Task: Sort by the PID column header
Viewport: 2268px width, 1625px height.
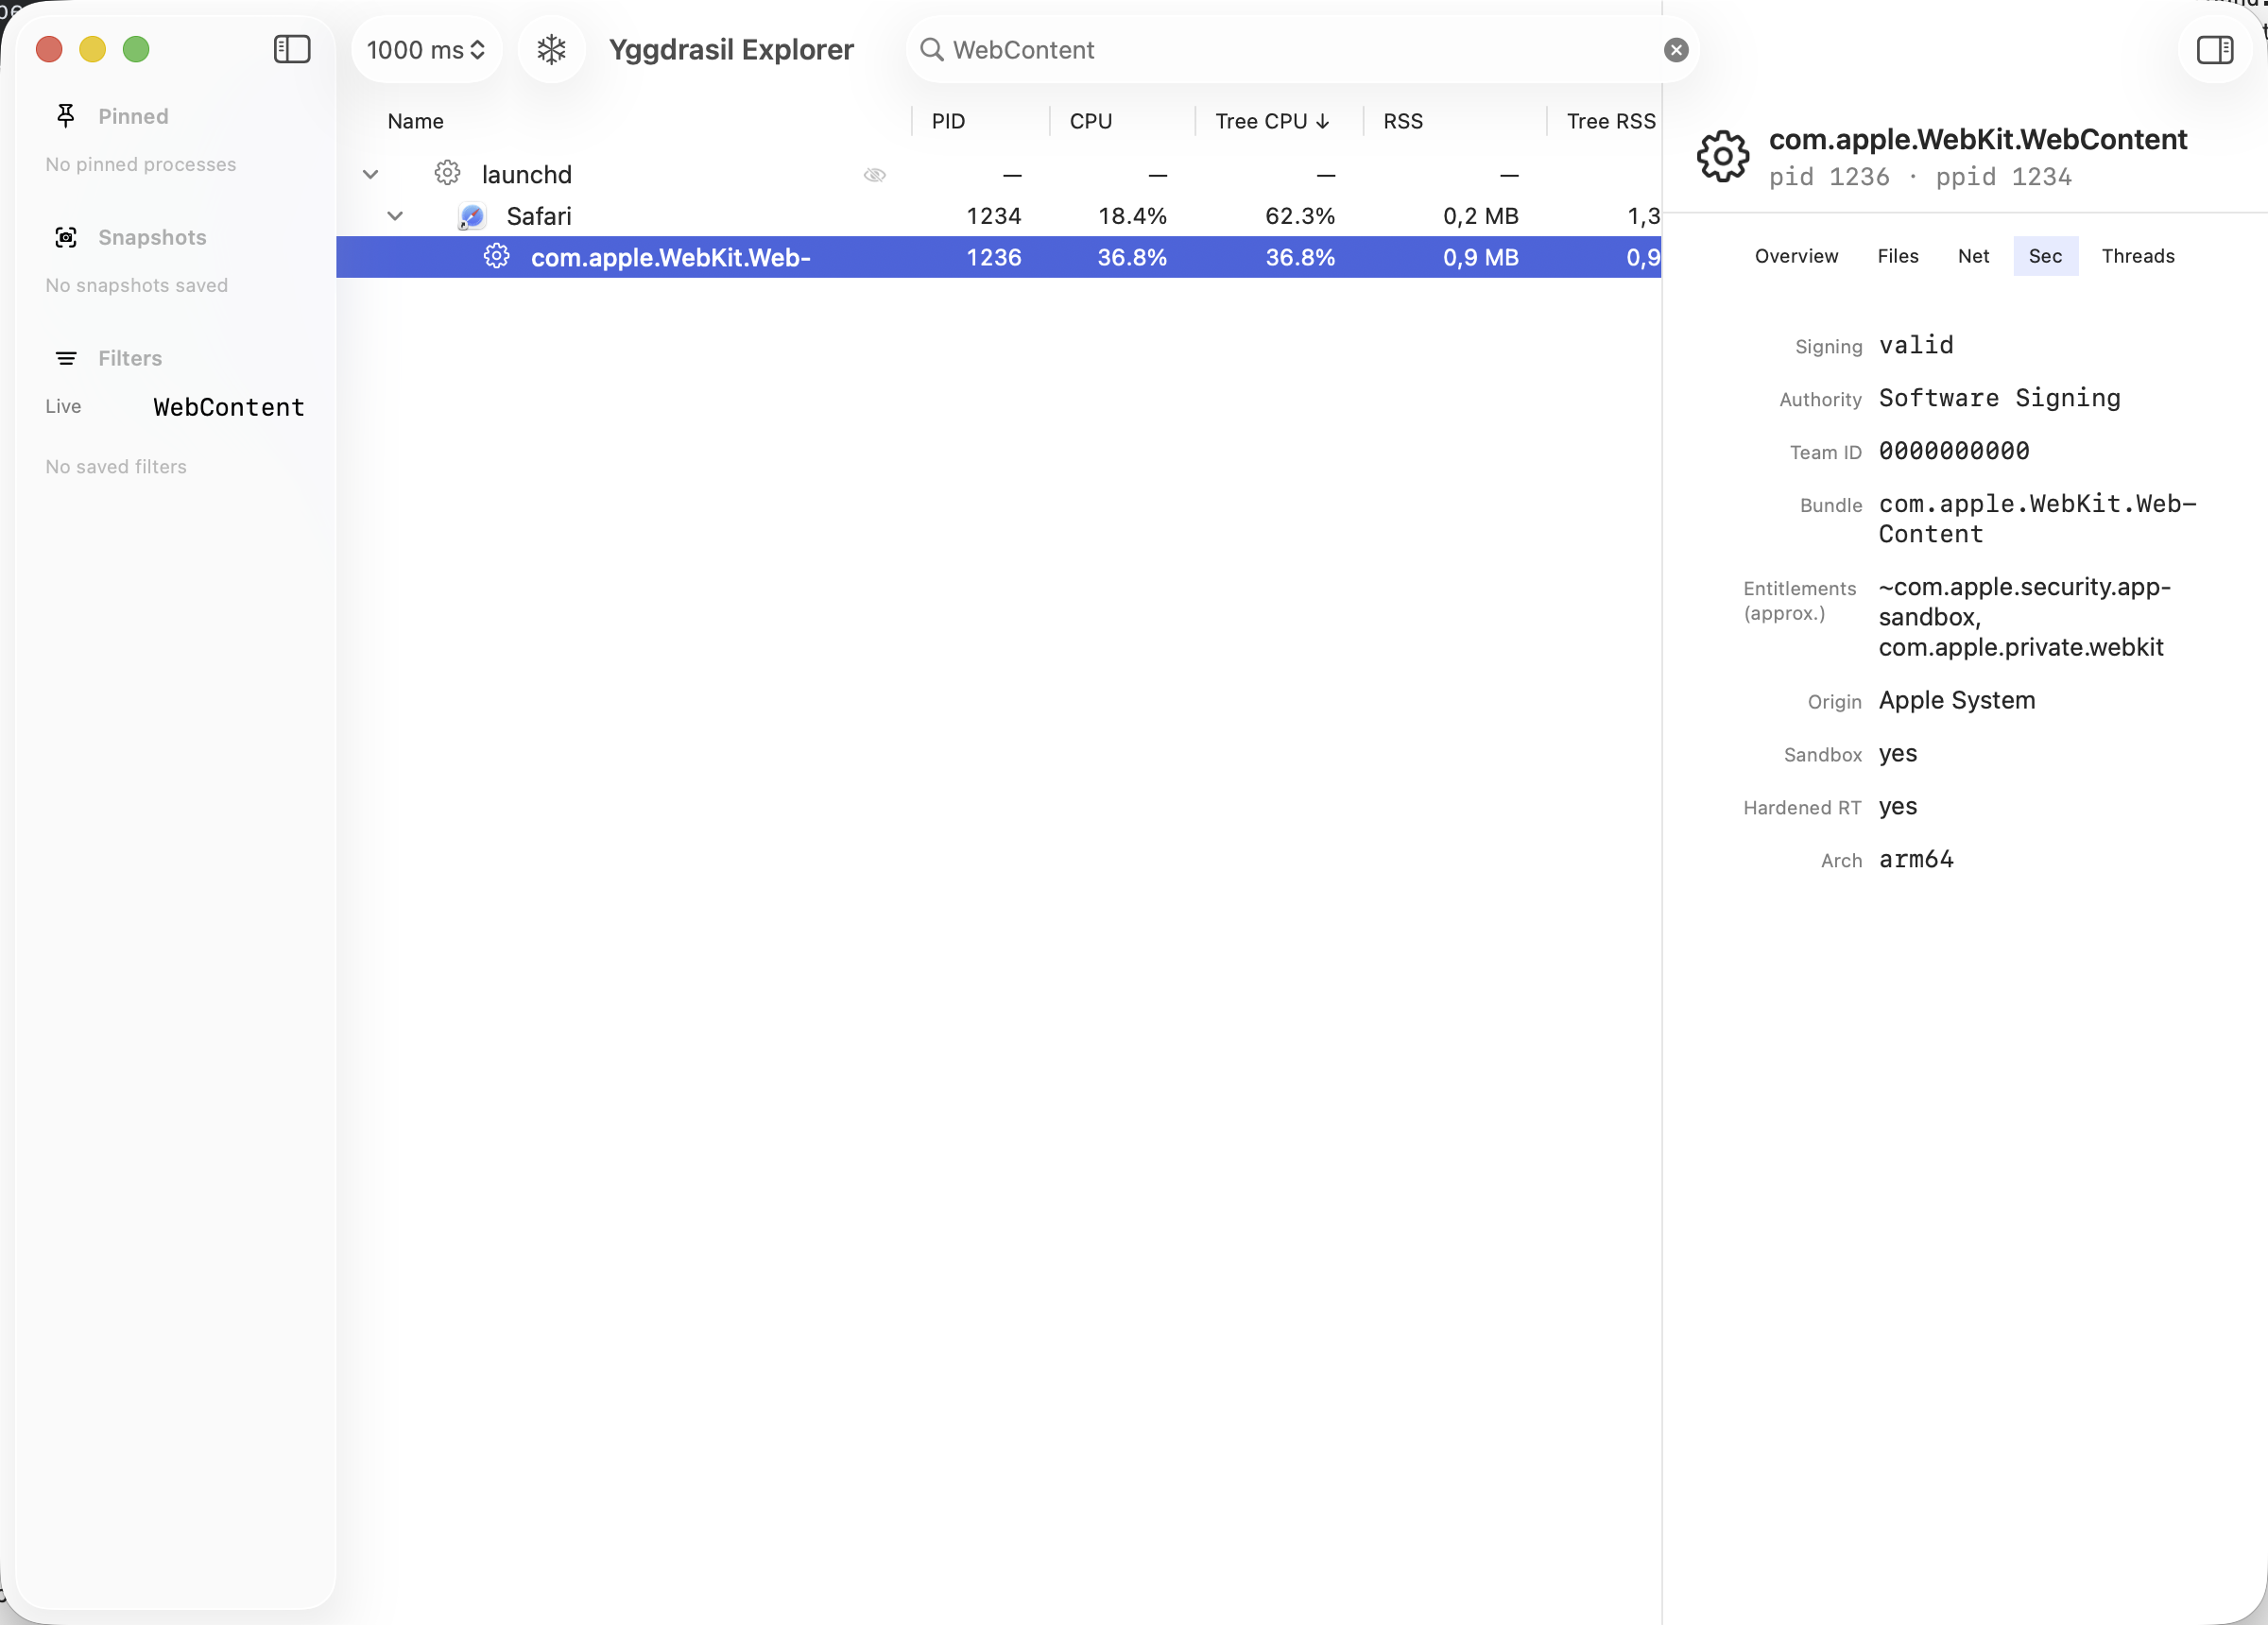Action: point(948,121)
